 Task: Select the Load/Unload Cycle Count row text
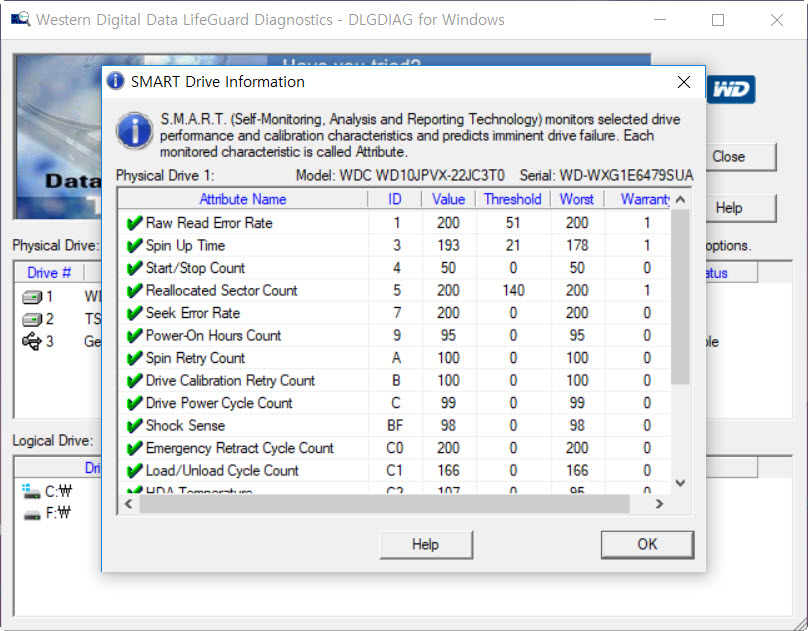point(222,470)
